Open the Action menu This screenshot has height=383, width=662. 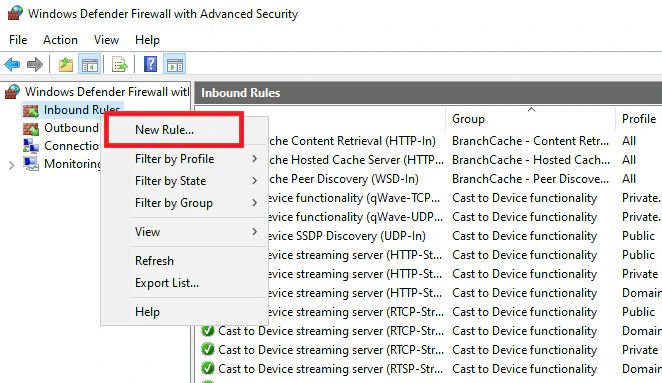click(x=60, y=40)
